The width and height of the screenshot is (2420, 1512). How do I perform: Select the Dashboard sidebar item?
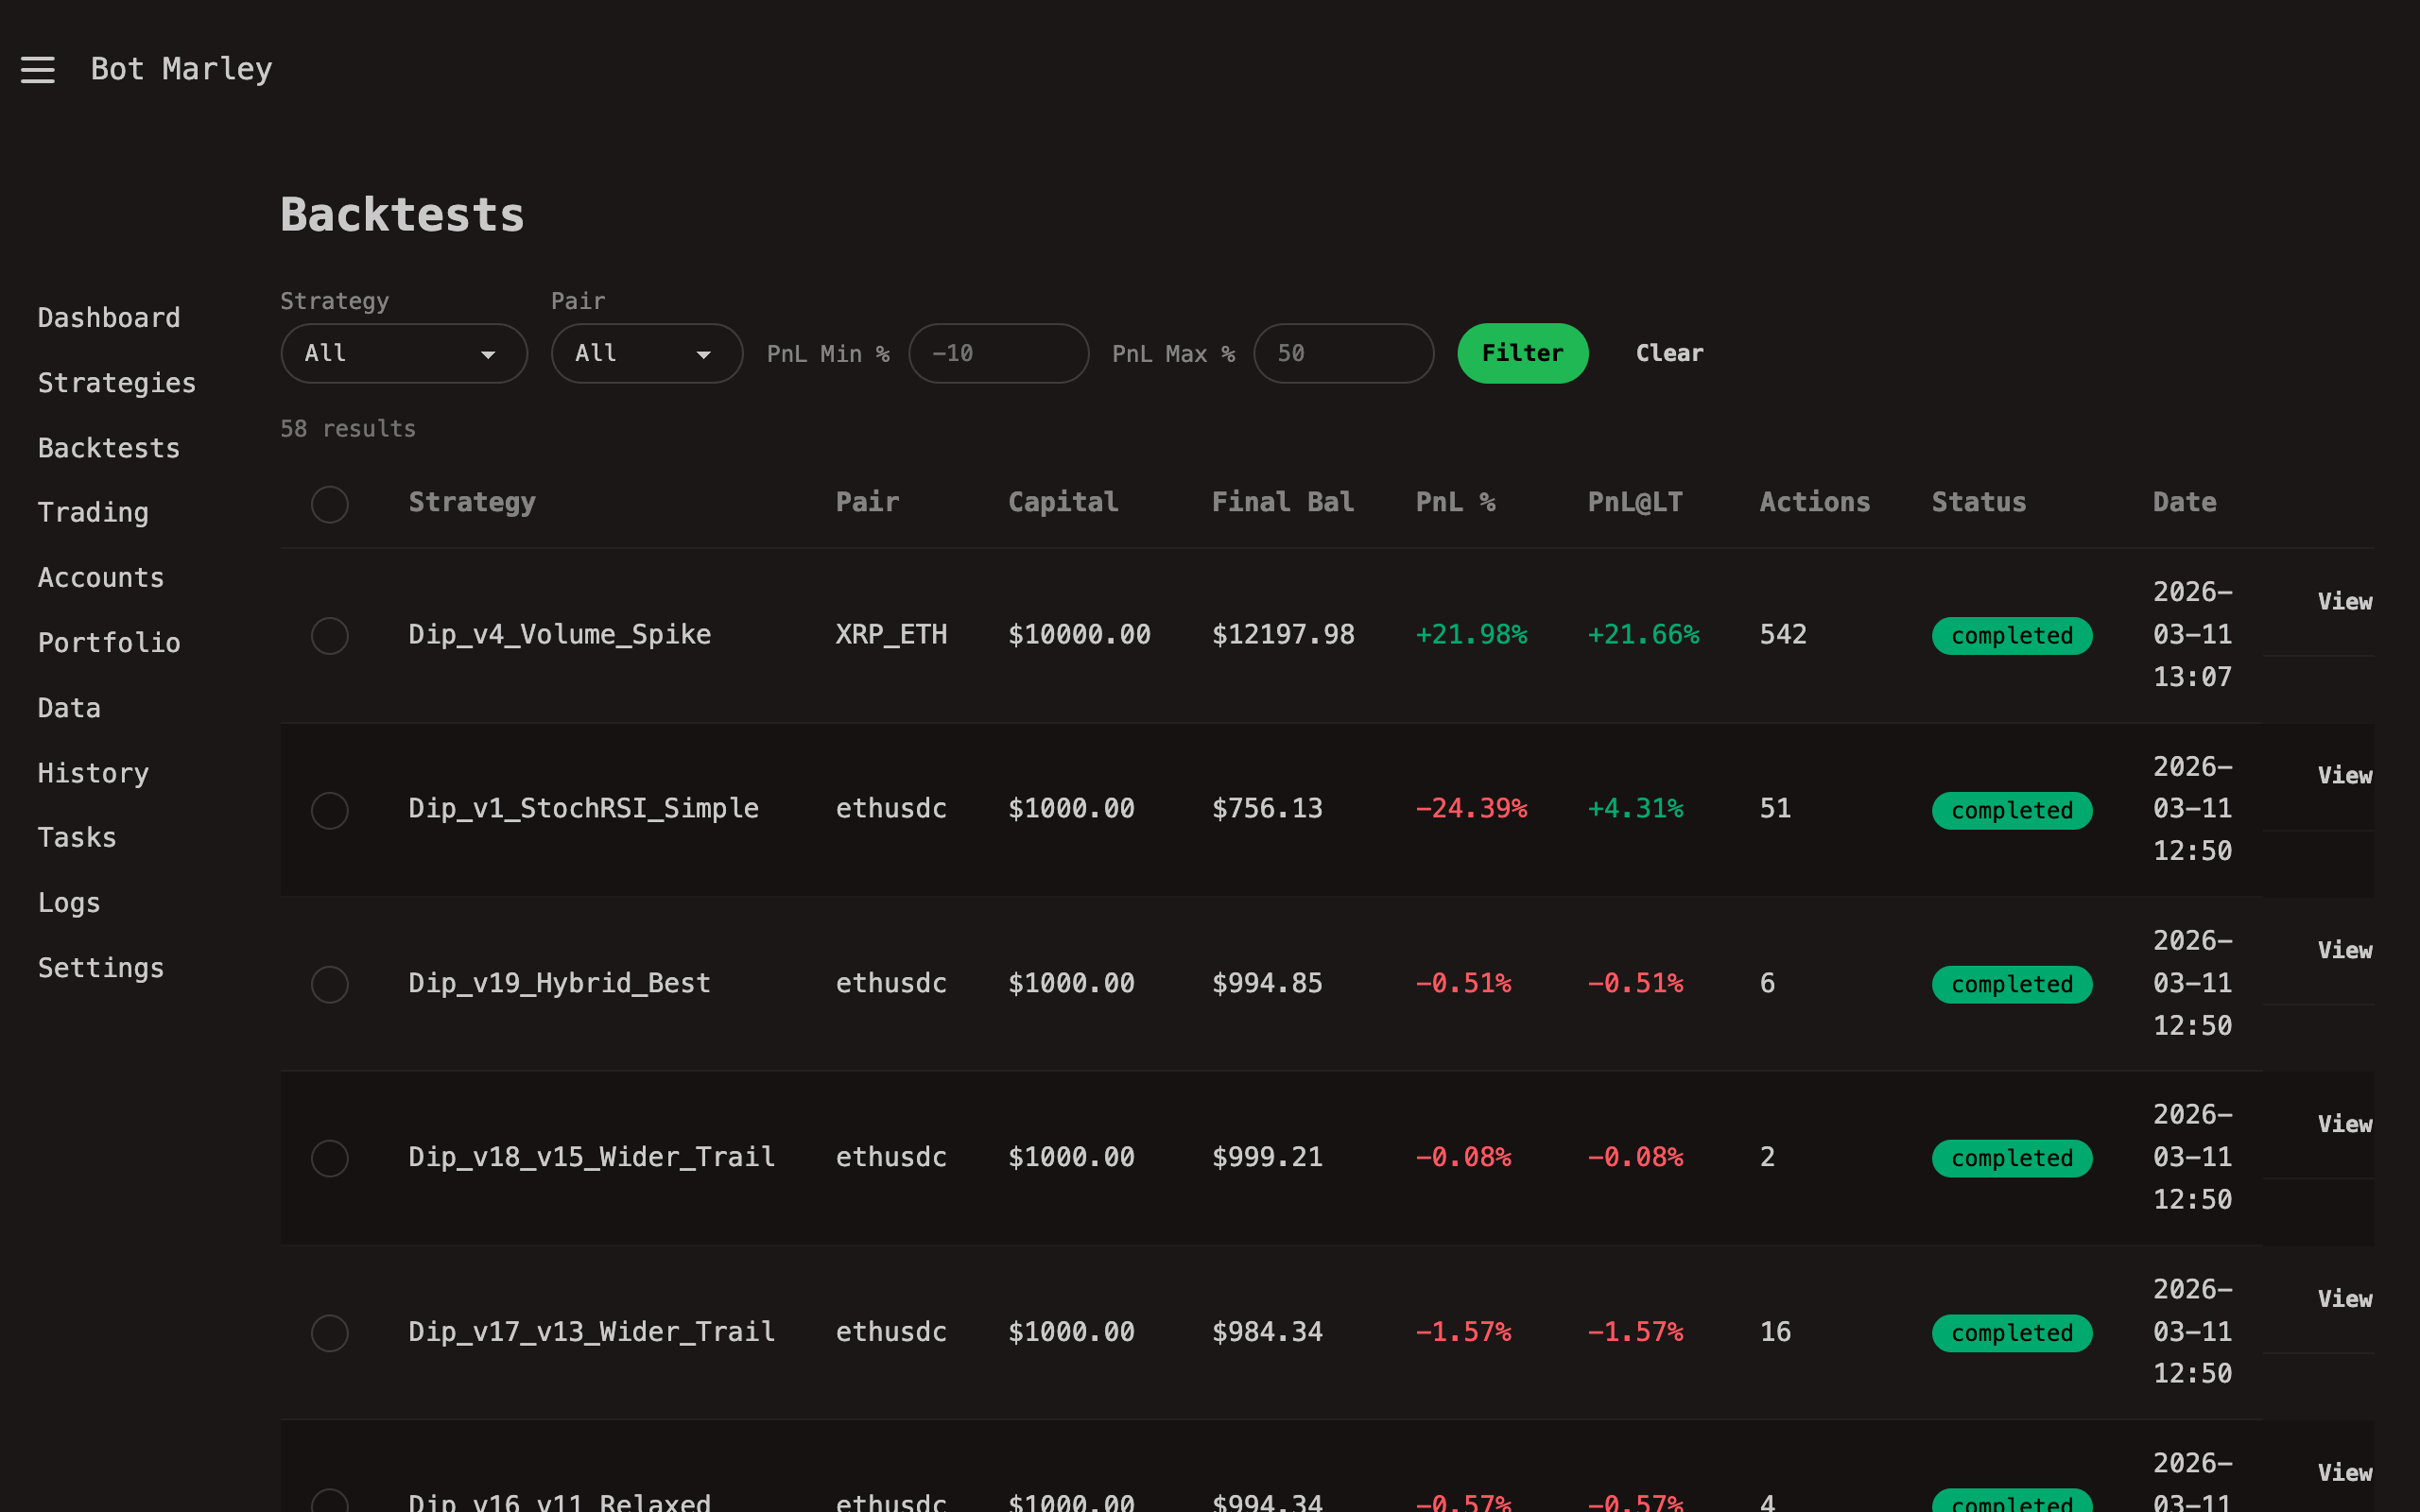pos(109,317)
